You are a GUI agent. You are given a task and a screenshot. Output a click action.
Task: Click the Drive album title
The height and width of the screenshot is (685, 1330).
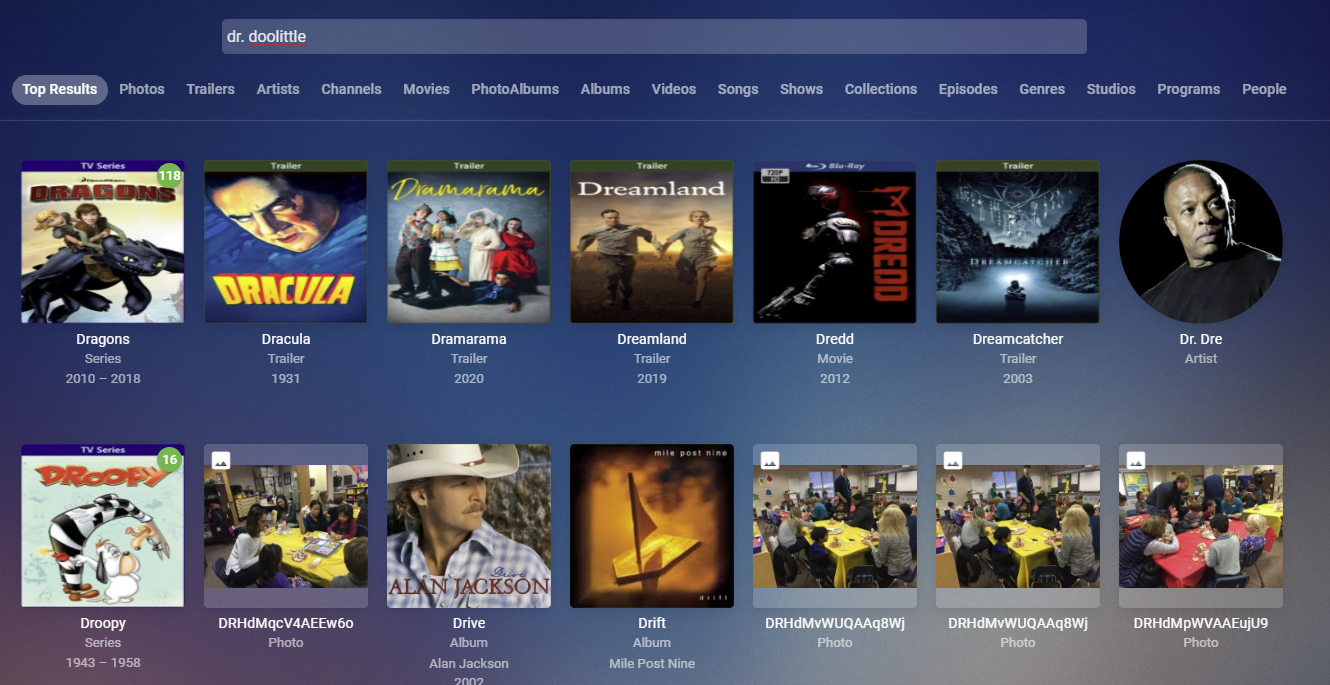click(469, 623)
